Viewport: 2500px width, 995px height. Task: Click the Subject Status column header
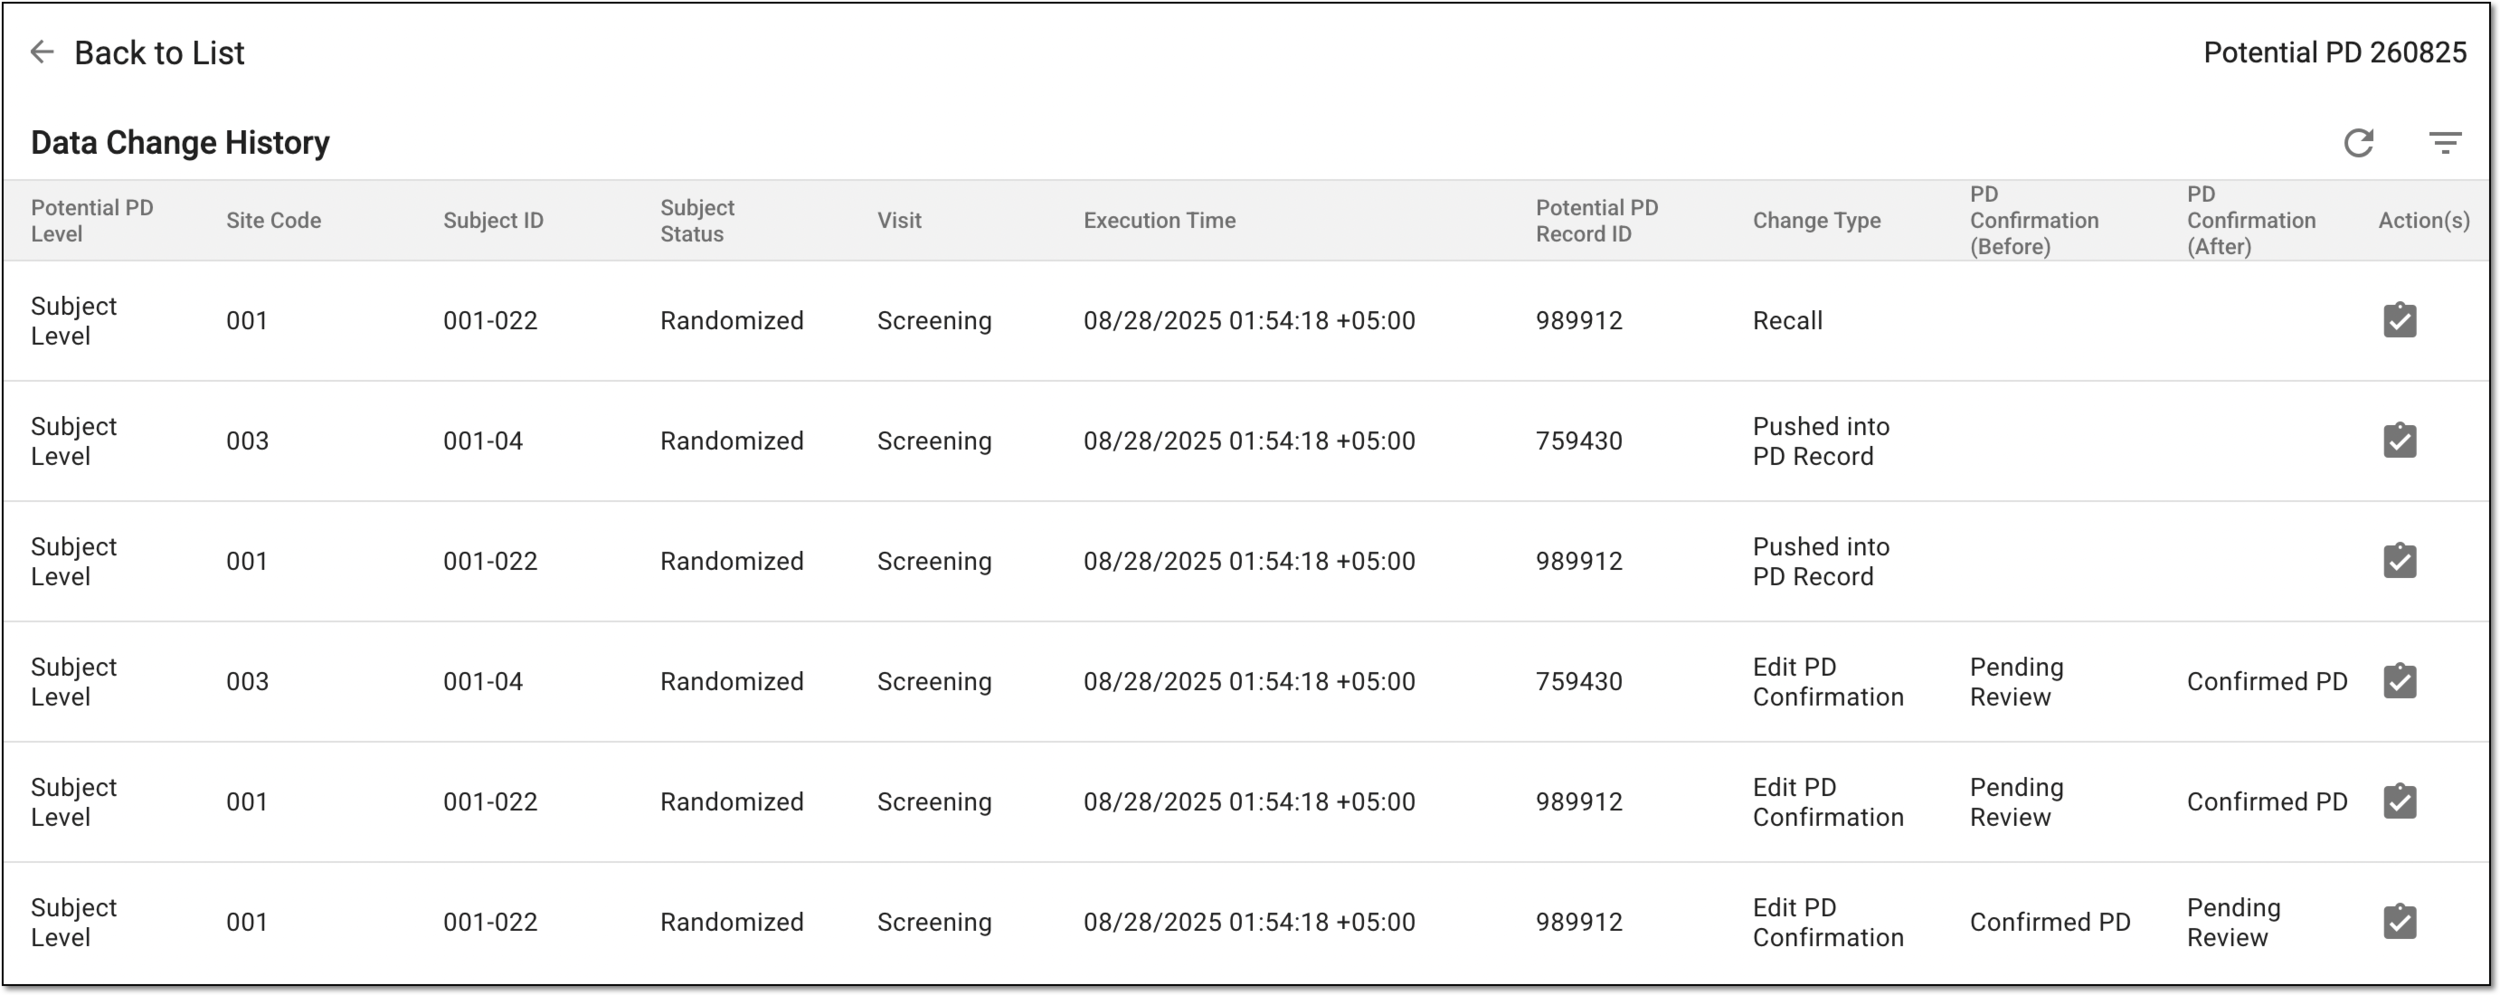(x=697, y=220)
